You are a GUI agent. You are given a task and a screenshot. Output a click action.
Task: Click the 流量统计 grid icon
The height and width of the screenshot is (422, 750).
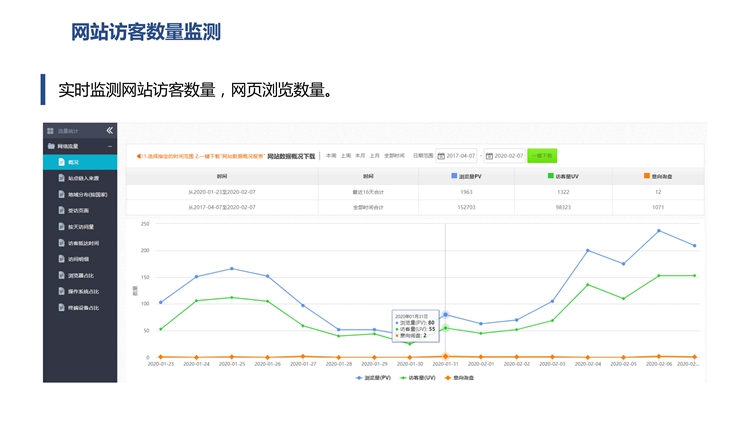pos(50,131)
